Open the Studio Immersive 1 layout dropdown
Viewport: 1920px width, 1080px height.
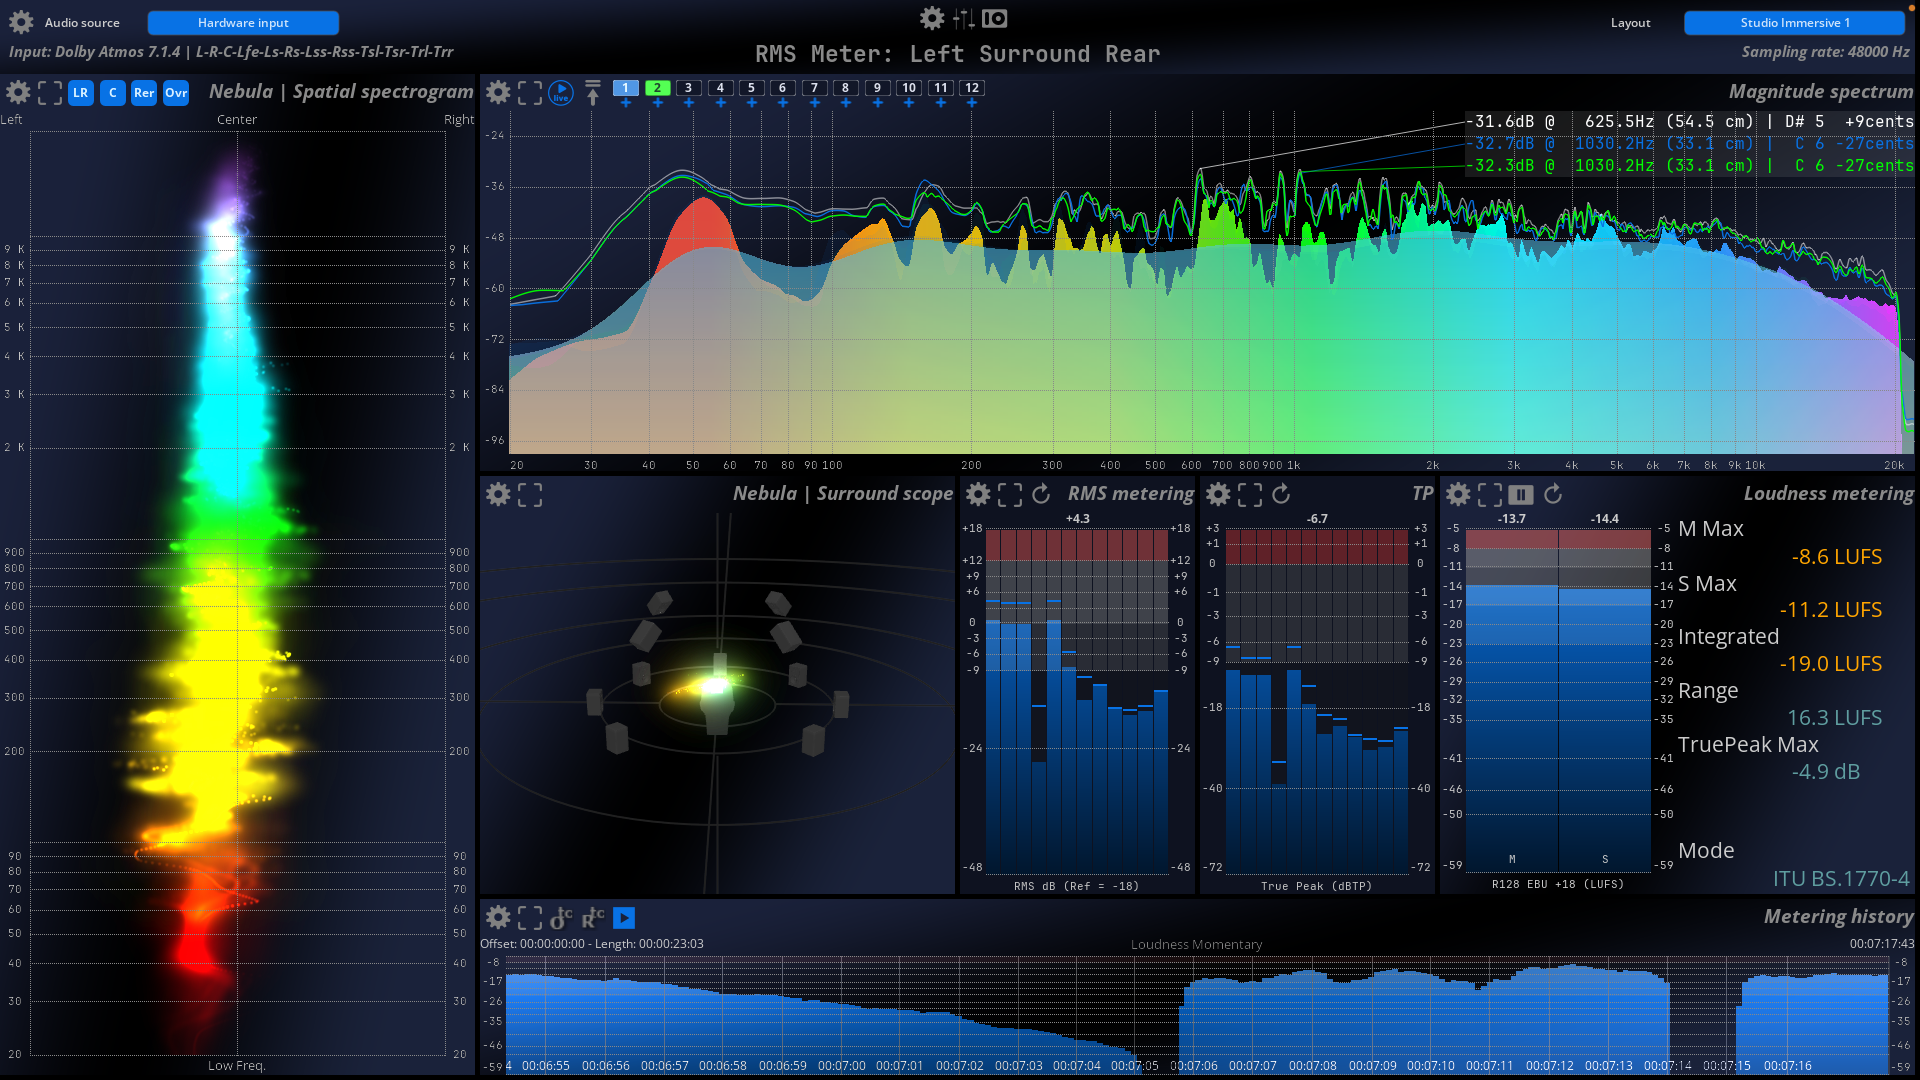pos(1794,22)
